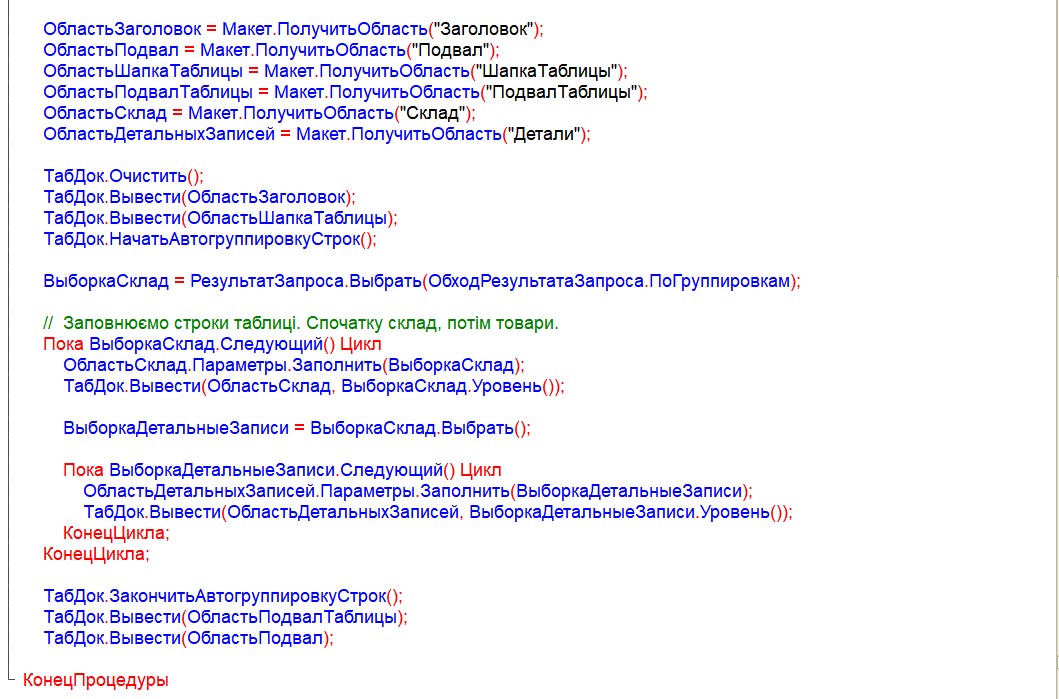
Task: Click the string literal "ПодвалТаблицы"
Action: click(x=560, y=92)
